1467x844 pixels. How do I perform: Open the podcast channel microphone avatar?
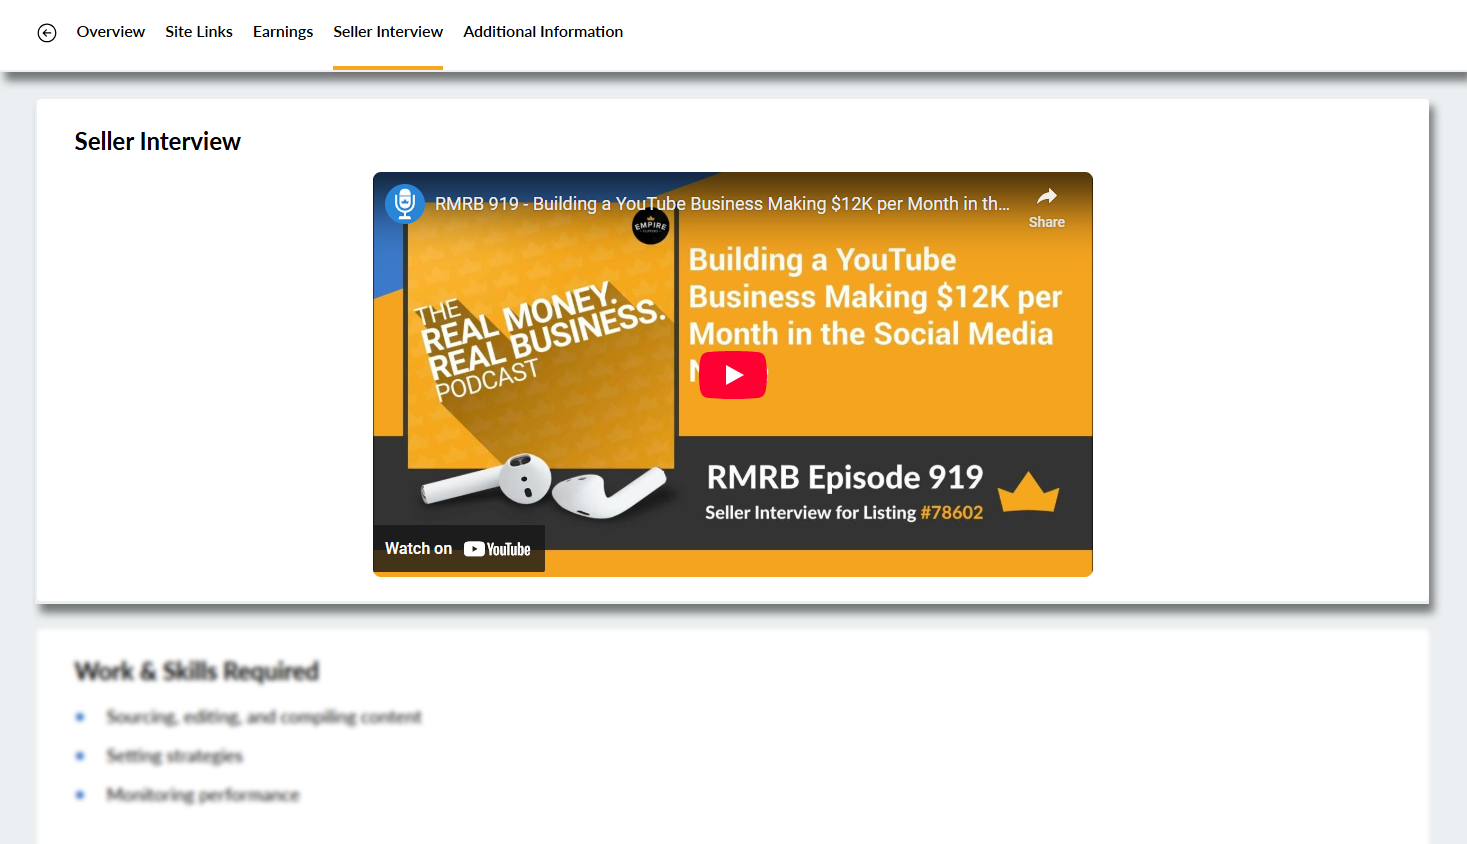coord(405,203)
